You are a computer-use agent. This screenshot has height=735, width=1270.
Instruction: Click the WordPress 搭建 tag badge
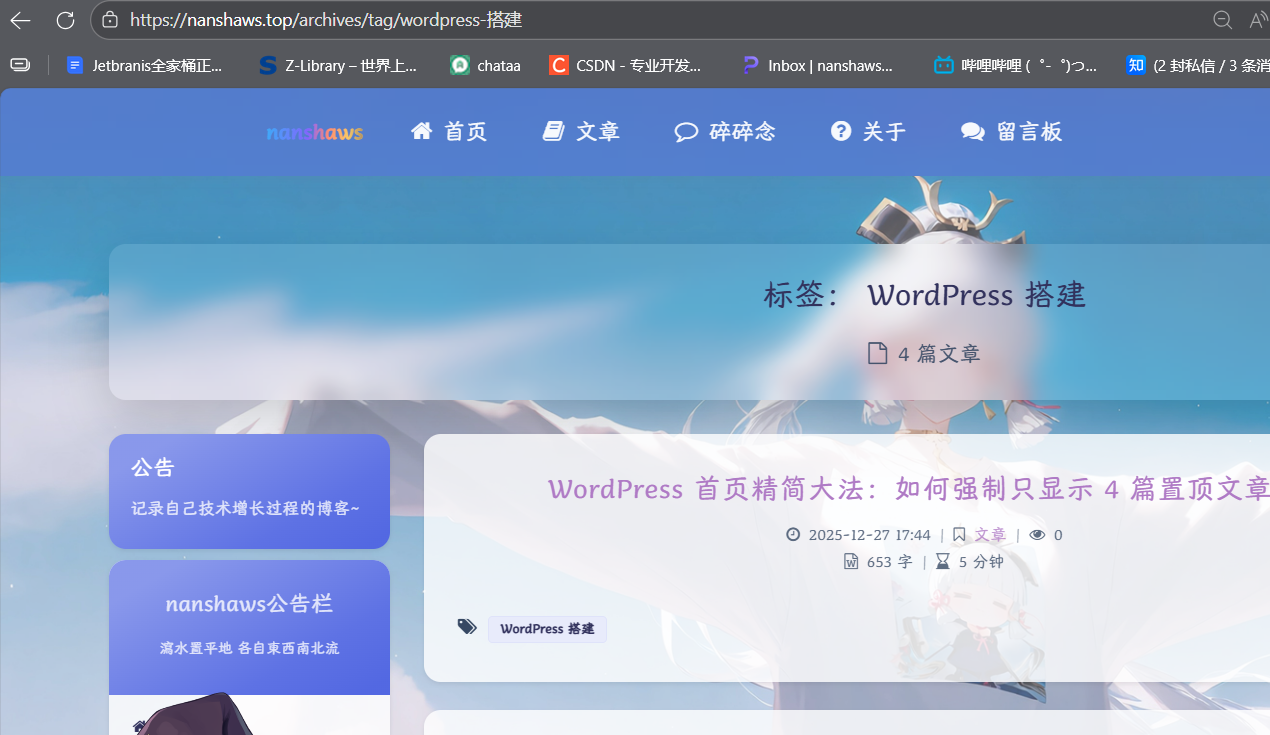[x=547, y=629]
